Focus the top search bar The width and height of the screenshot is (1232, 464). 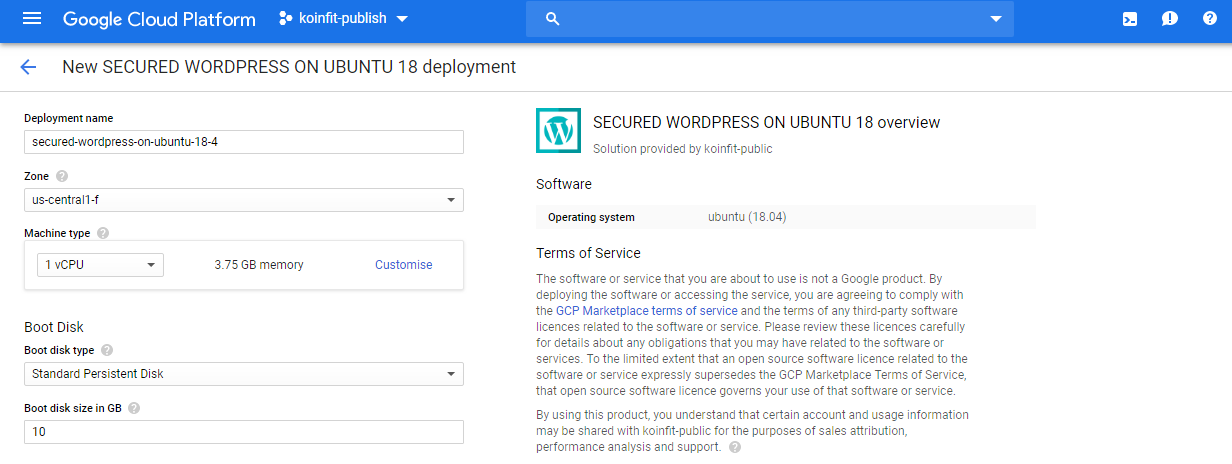pos(769,19)
